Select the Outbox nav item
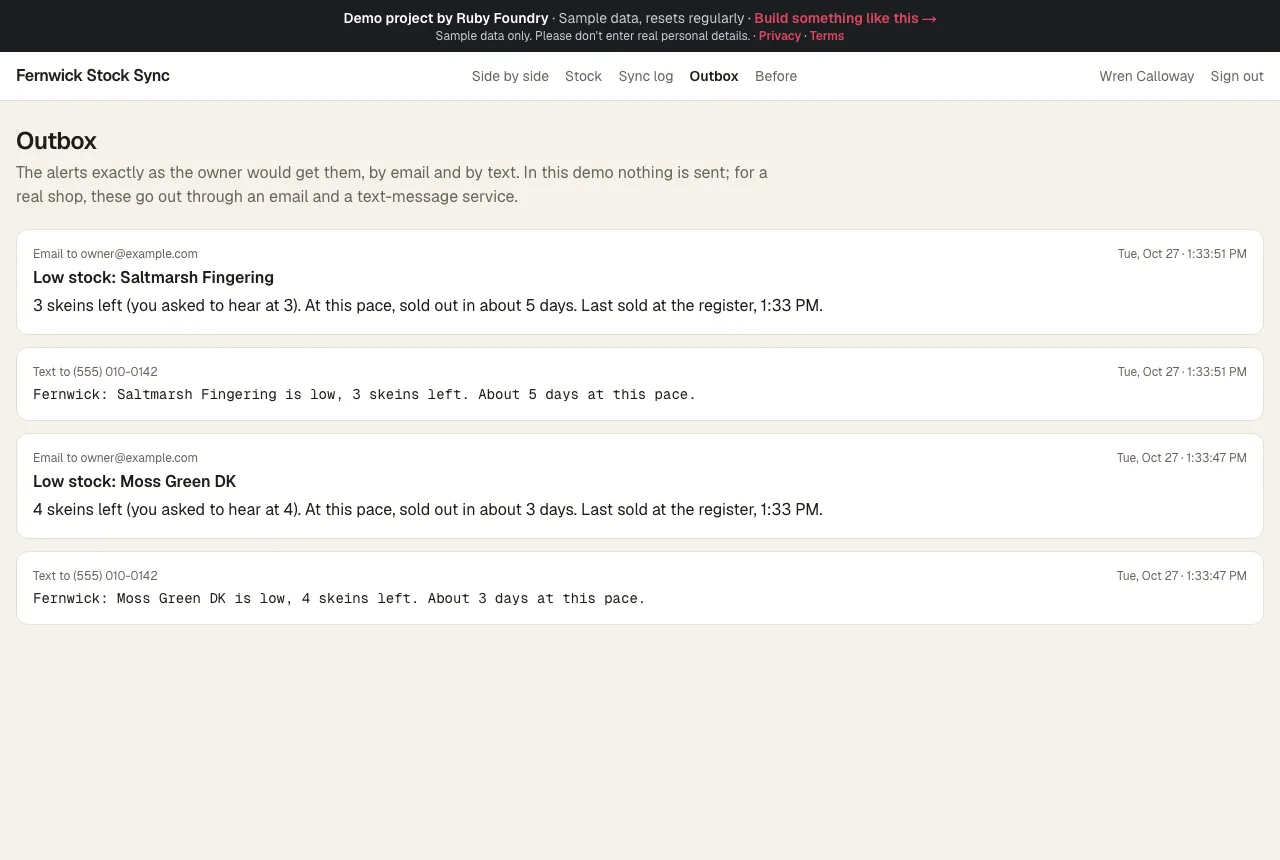The width and height of the screenshot is (1280, 860). click(x=714, y=76)
